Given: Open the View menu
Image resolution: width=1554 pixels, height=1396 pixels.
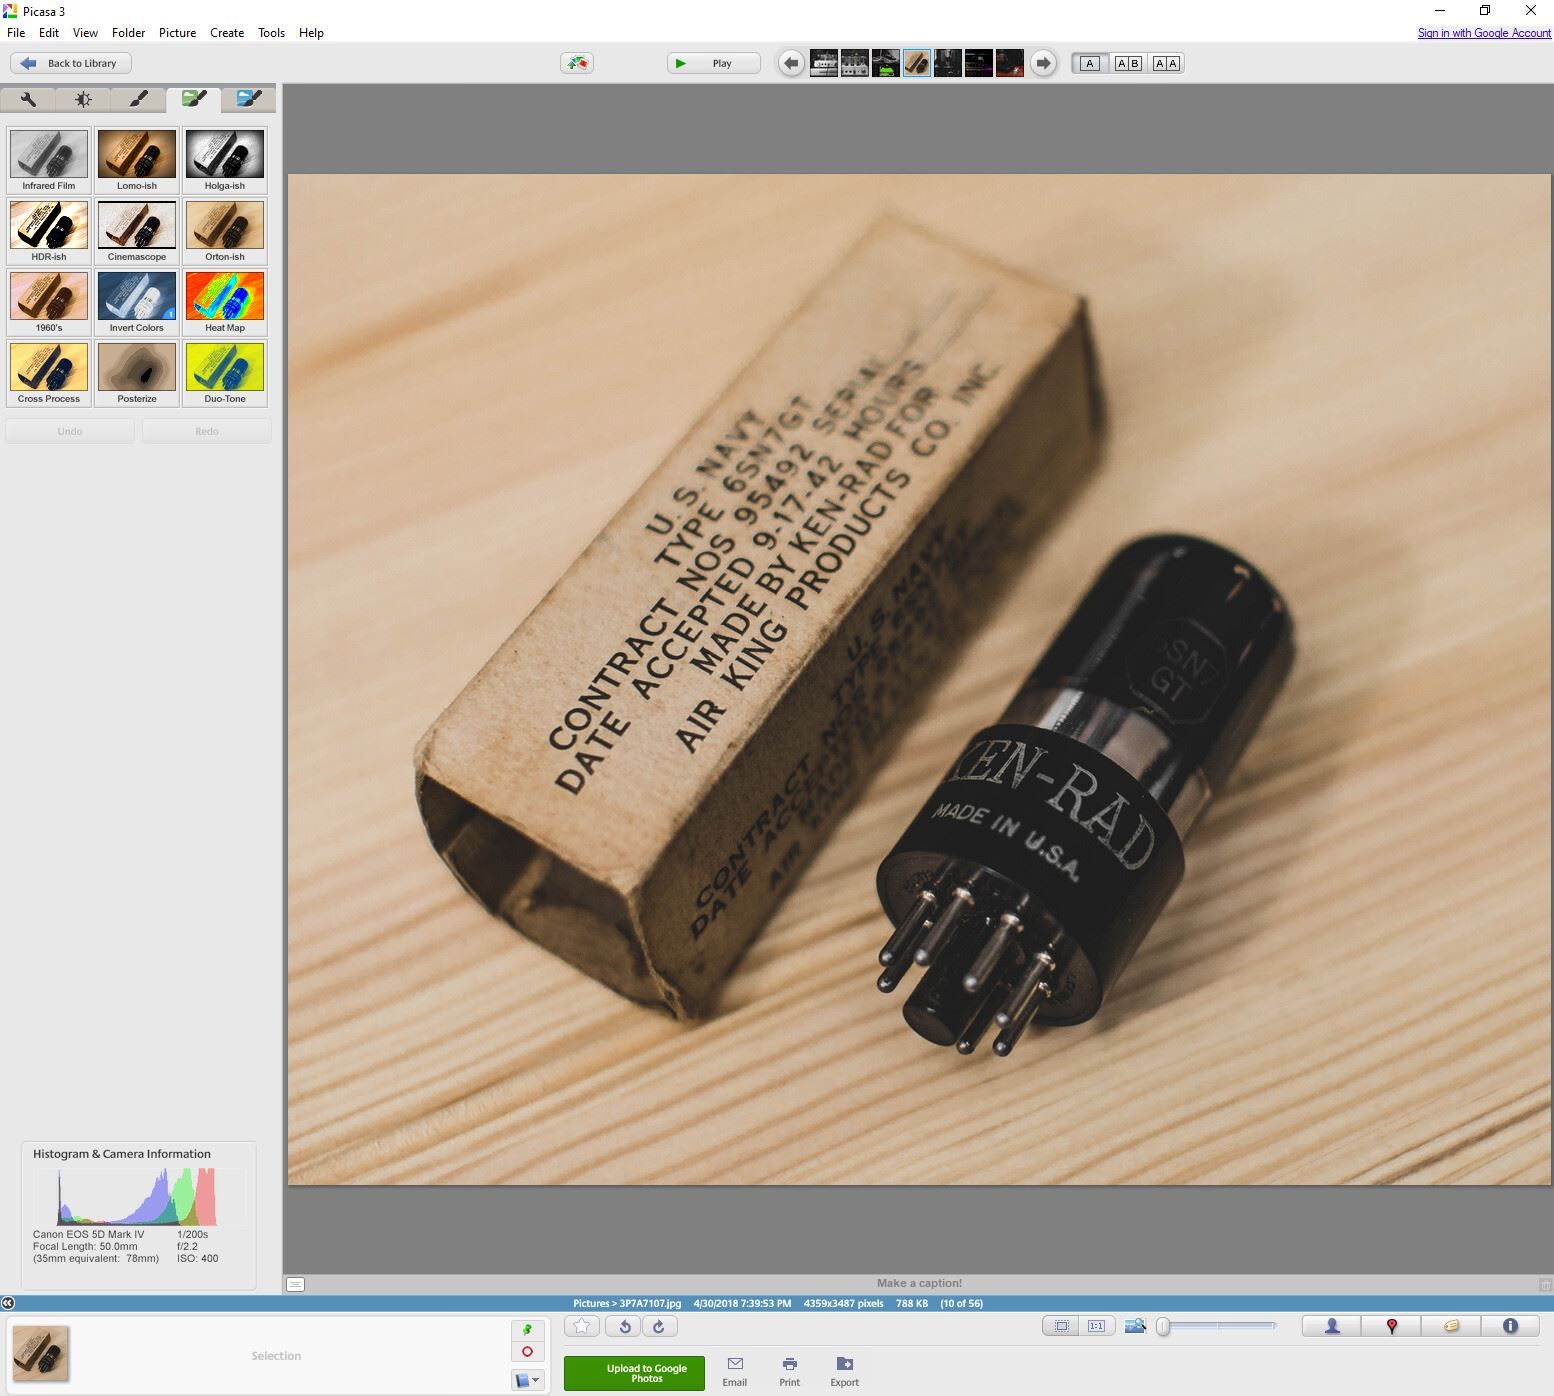Looking at the screenshot, I should (85, 33).
